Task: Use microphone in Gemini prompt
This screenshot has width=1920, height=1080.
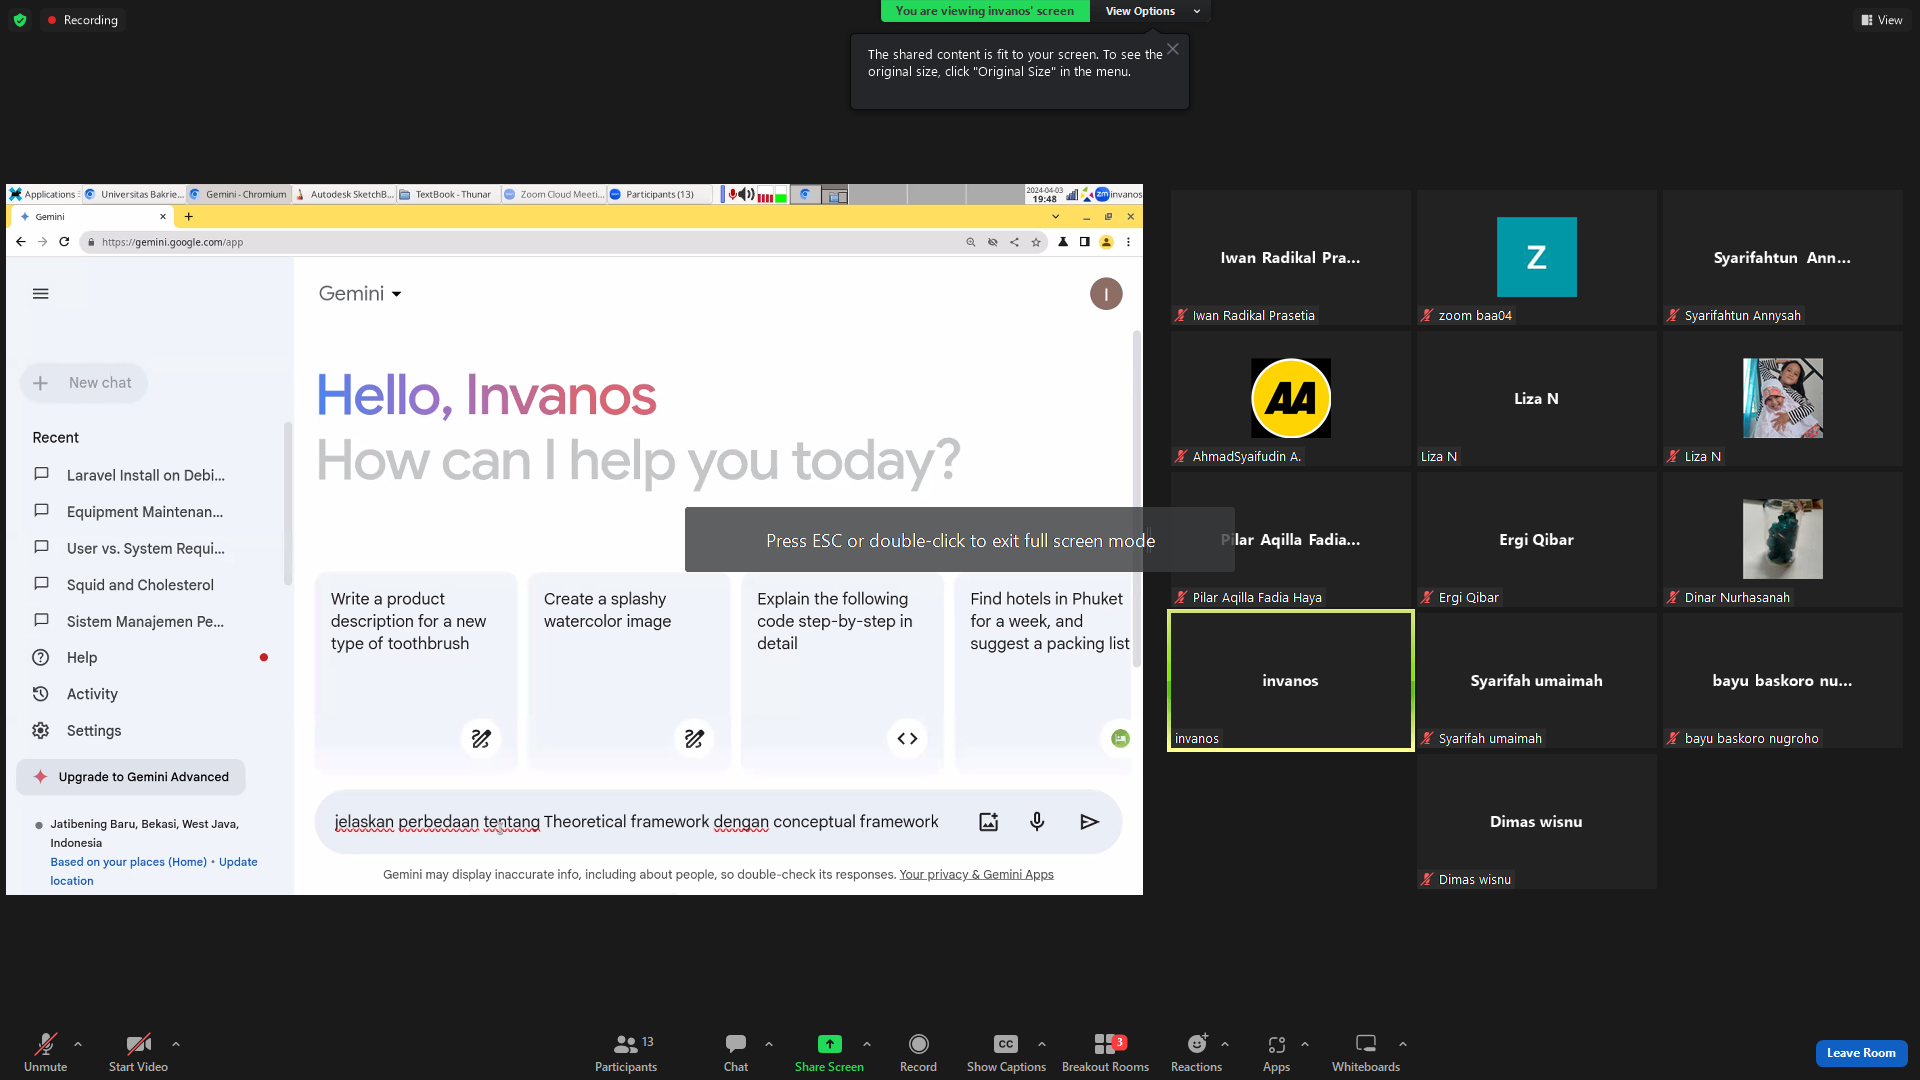Action: (x=1037, y=822)
